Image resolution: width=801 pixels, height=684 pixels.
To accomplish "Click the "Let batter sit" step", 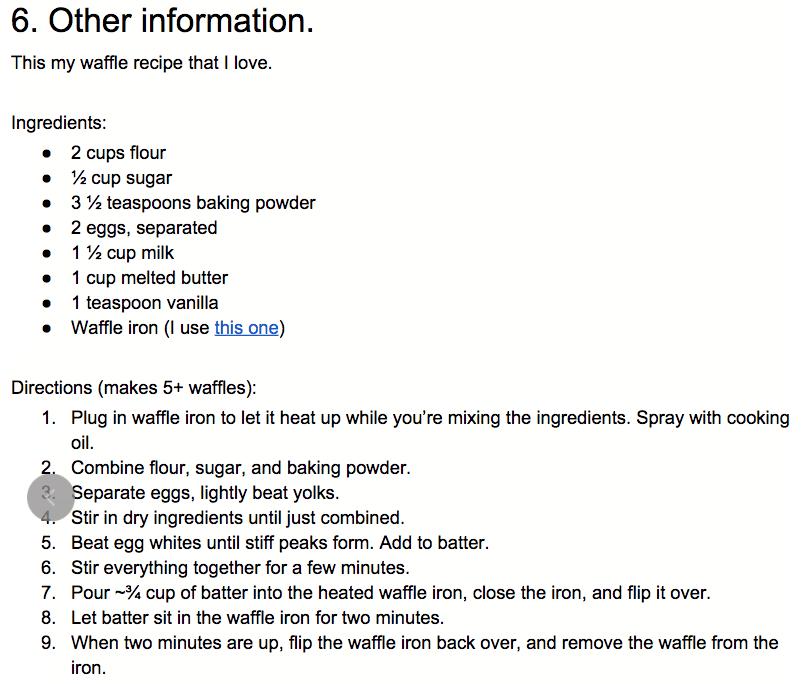I will [257, 618].
